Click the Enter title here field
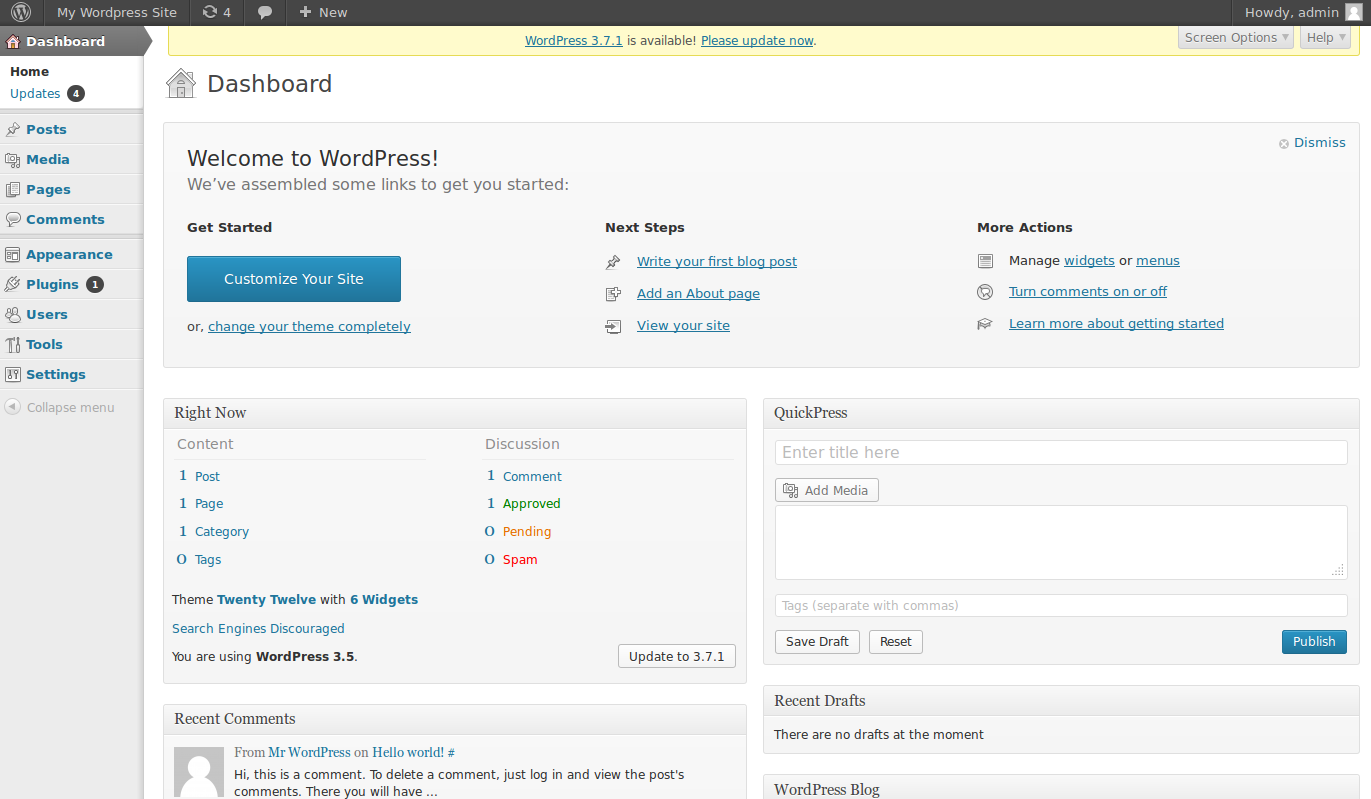Viewport: 1371px width, 799px height. click(1060, 453)
